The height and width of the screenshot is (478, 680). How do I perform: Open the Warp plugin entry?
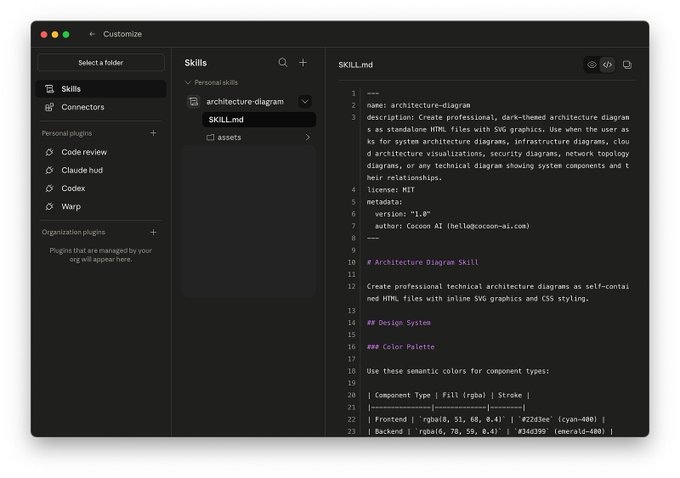[101, 206]
